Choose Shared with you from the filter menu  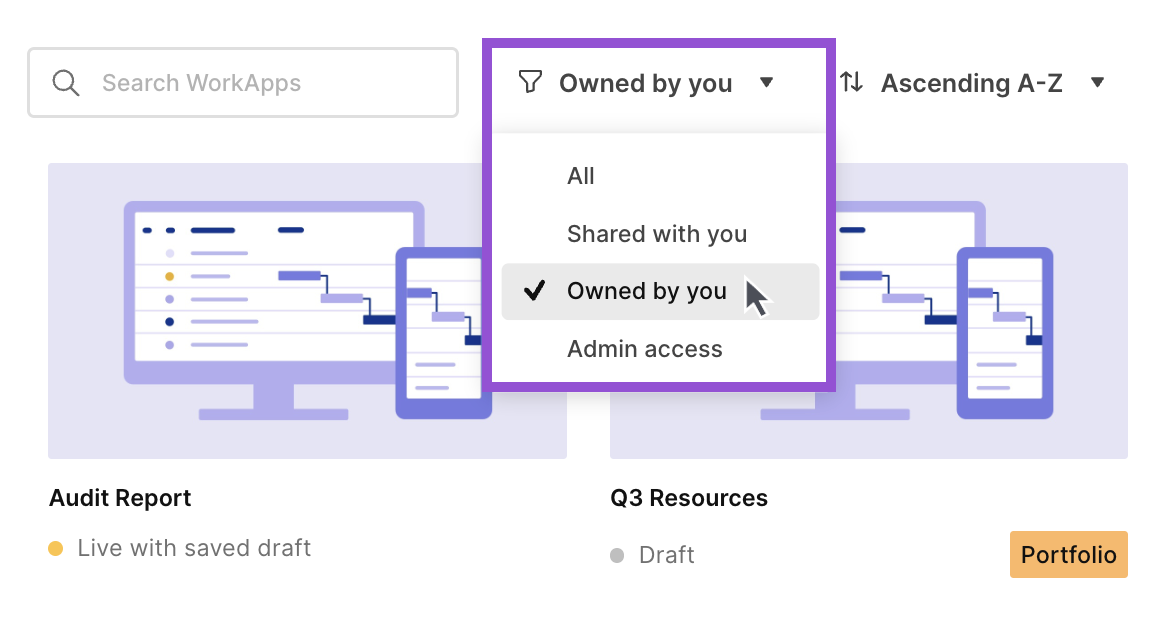tap(656, 234)
